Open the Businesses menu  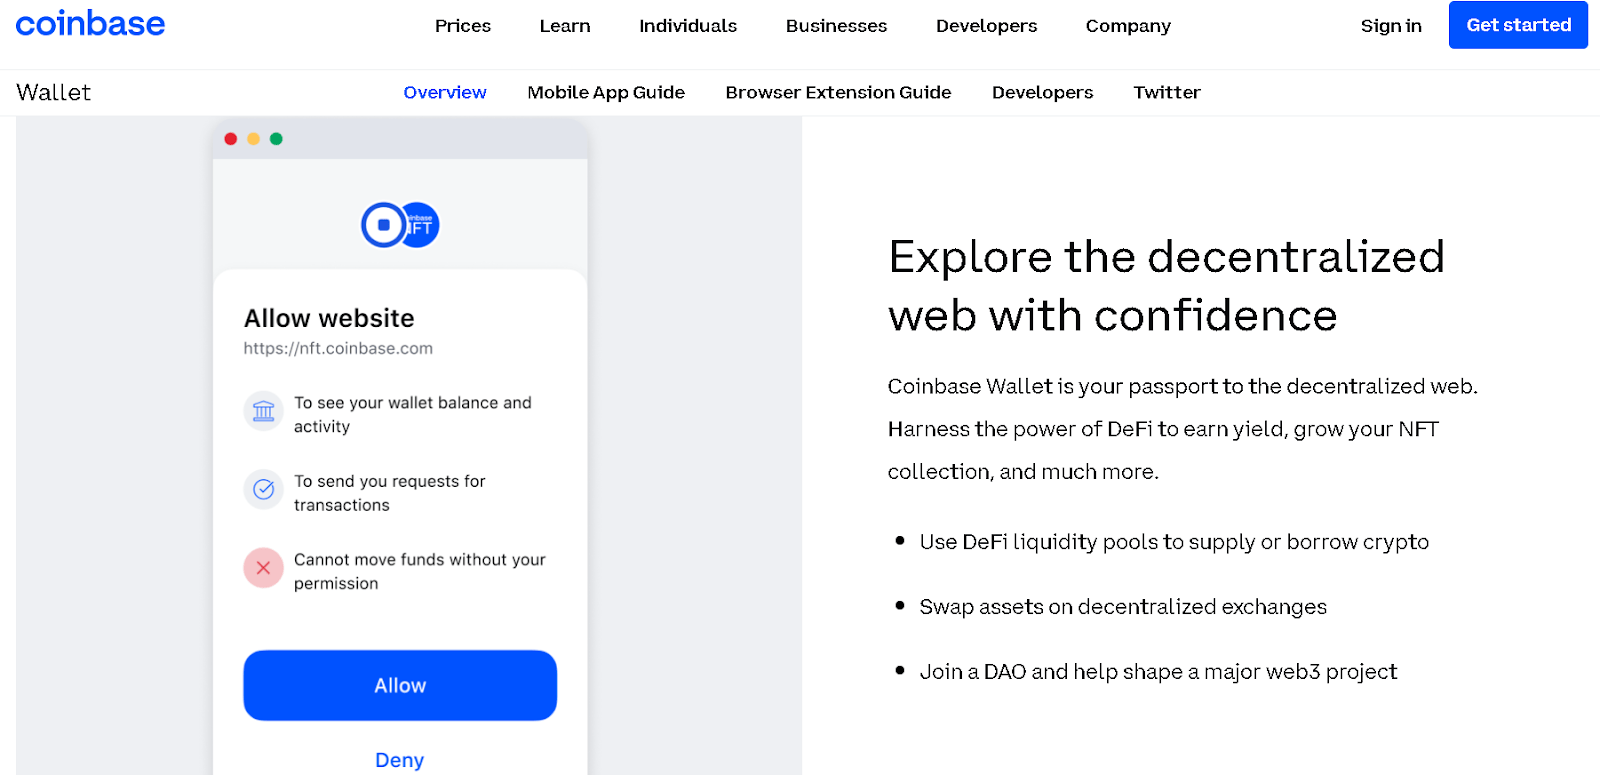[x=836, y=26]
